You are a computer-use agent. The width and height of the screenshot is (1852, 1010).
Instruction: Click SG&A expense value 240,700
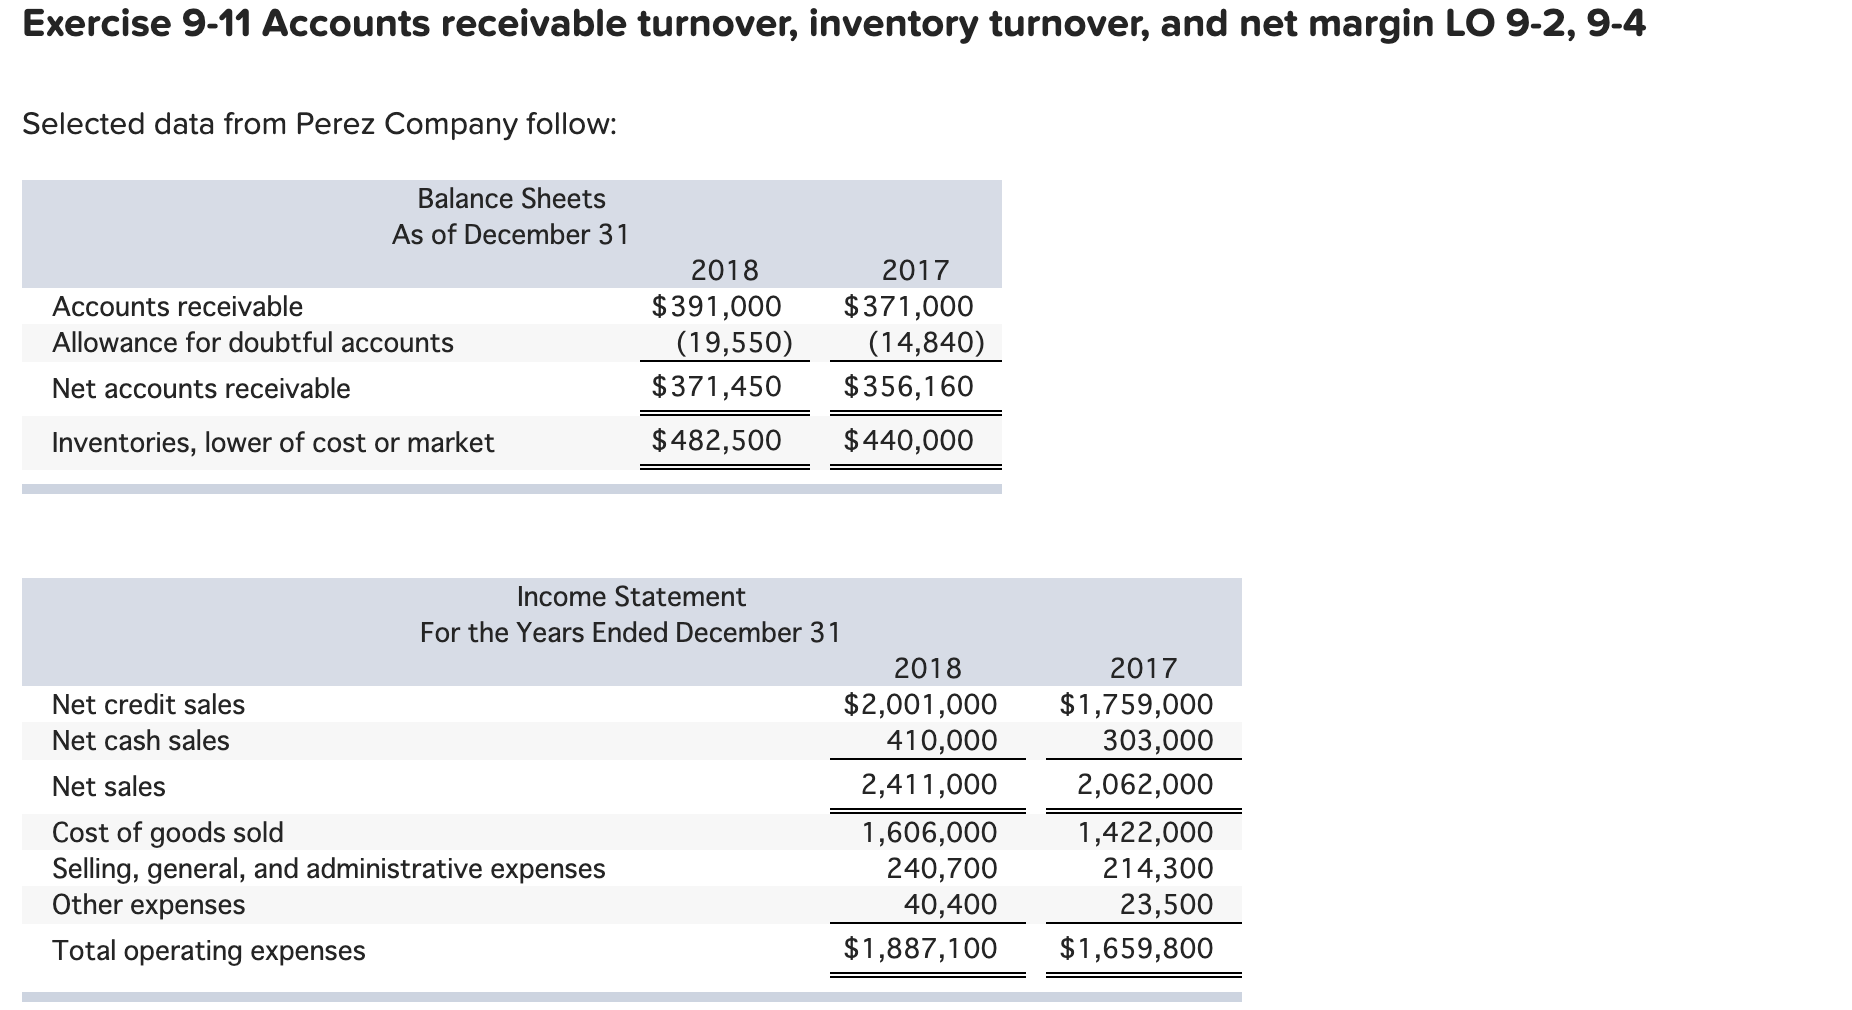click(942, 868)
